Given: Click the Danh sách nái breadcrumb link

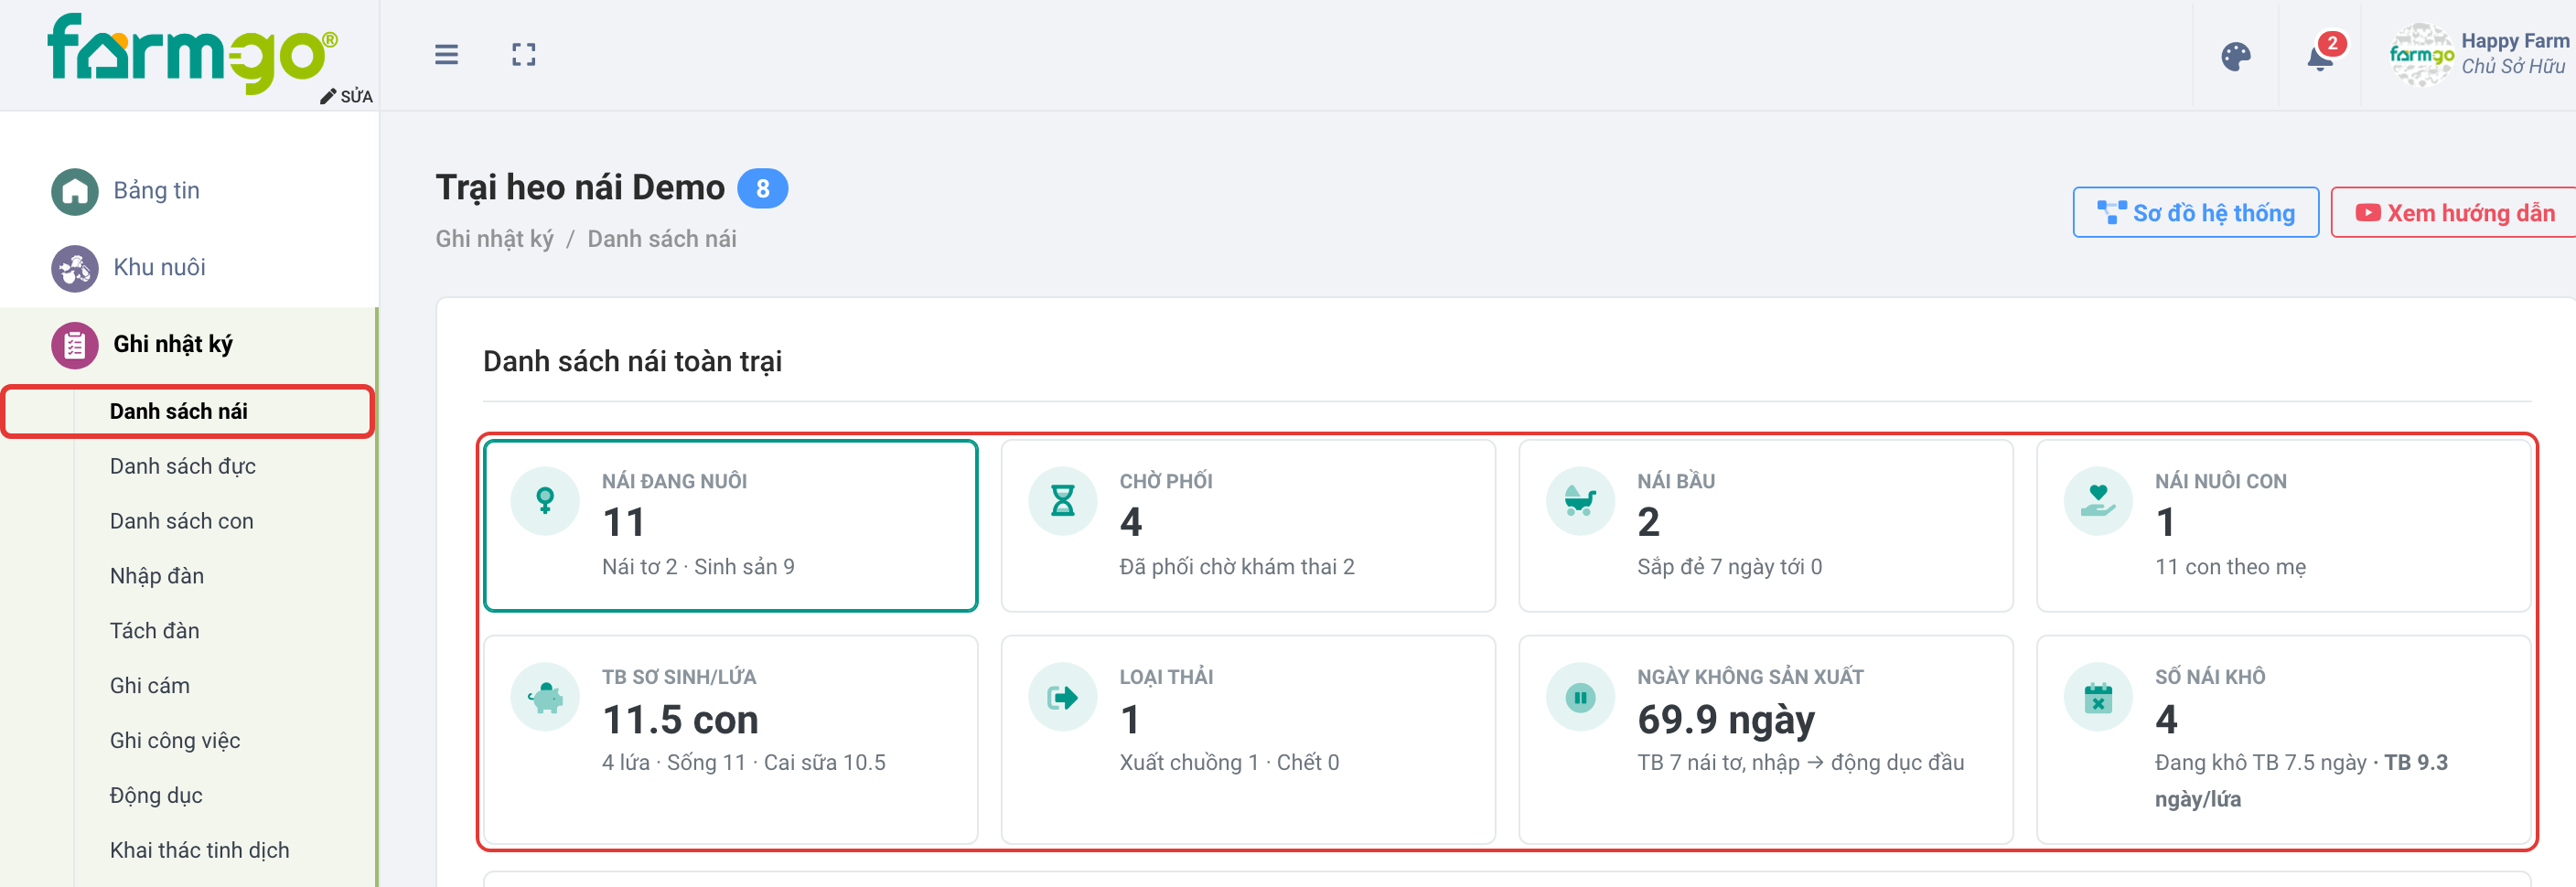Looking at the screenshot, I should pyautogui.click(x=661, y=239).
